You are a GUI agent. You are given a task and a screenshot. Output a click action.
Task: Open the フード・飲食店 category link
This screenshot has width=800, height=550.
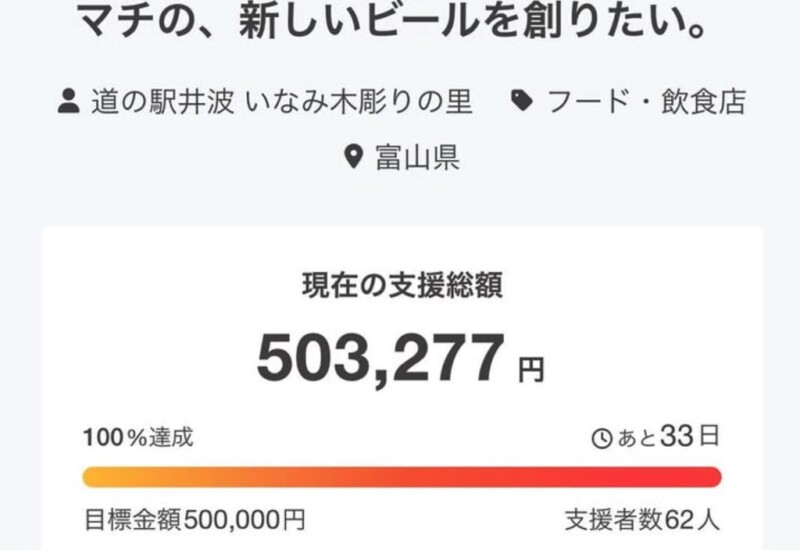646,101
